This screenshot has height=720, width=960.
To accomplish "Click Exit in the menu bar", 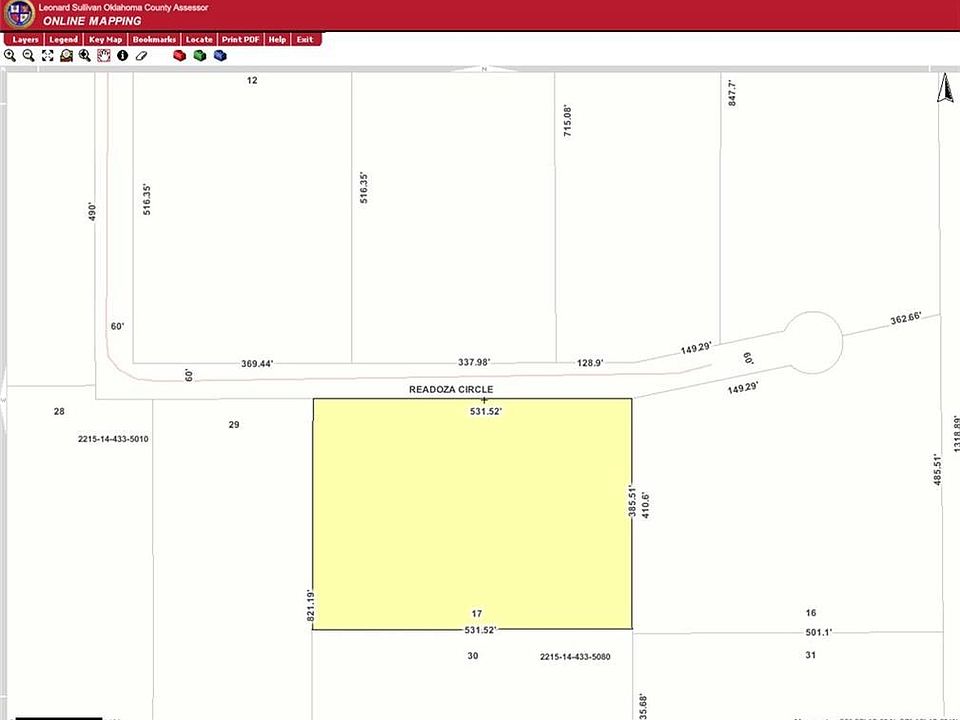I will [x=304, y=39].
